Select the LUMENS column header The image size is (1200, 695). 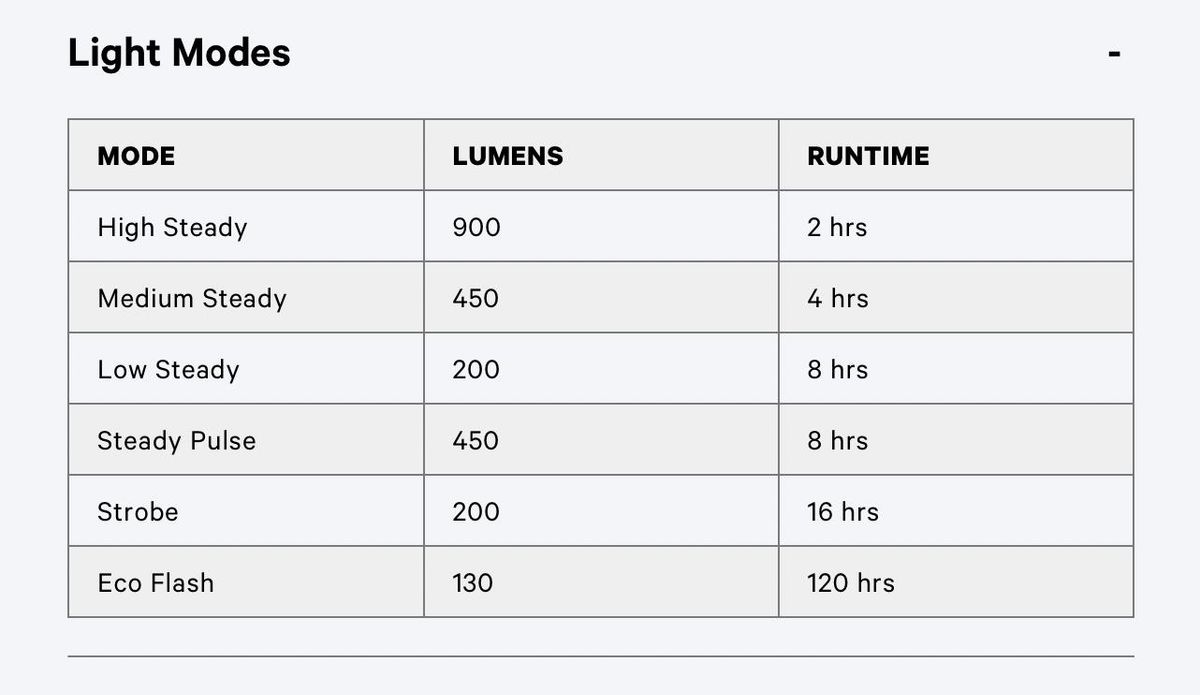click(508, 156)
